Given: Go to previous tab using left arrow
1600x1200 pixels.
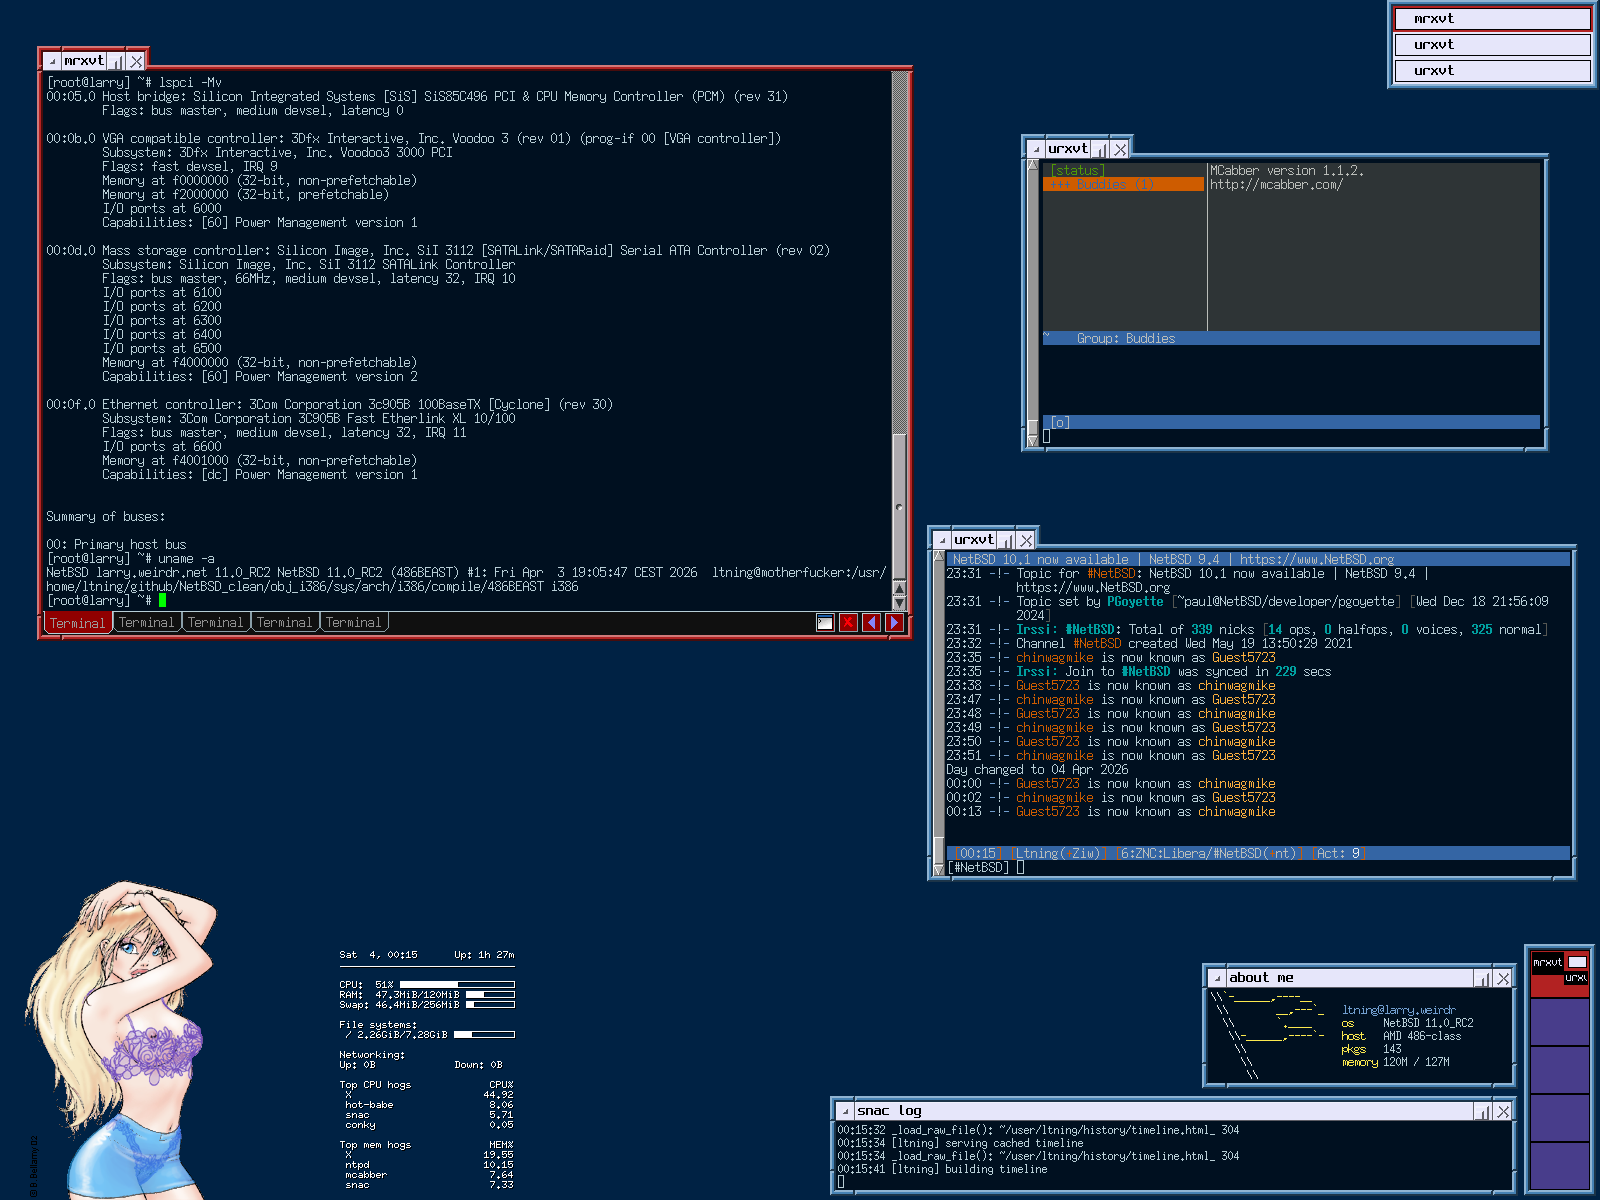Looking at the screenshot, I should coord(871,623).
